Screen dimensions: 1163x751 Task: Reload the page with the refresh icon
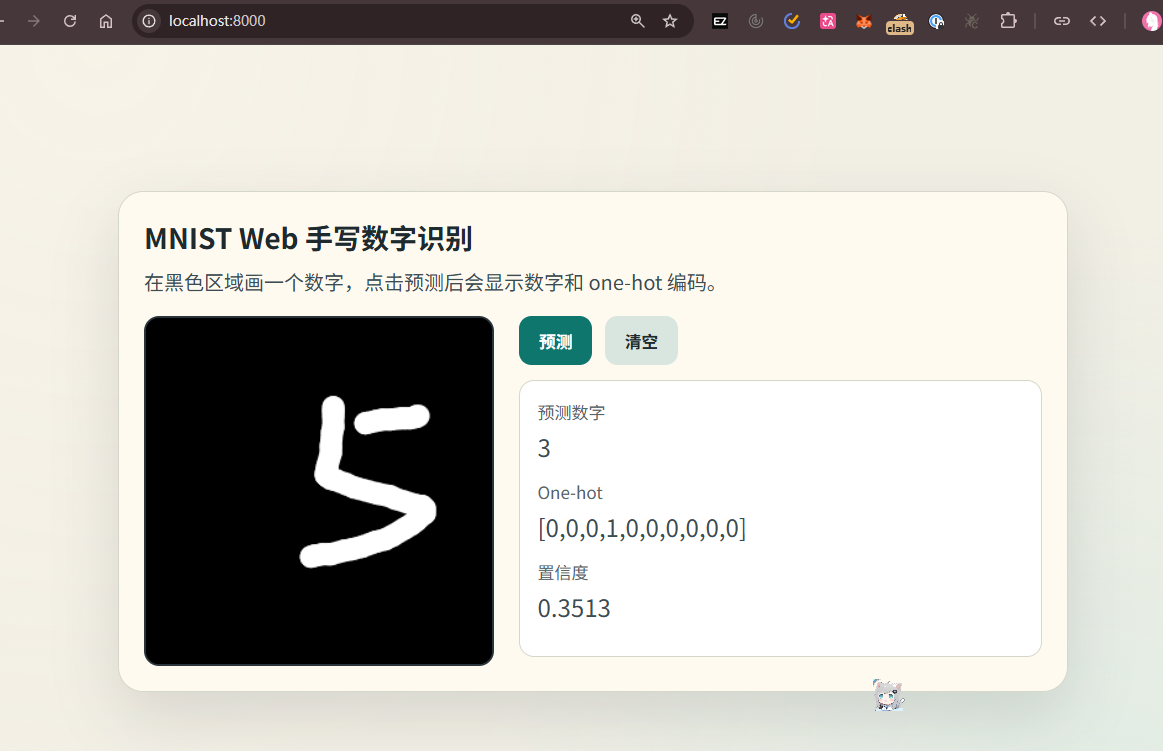[x=70, y=21]
